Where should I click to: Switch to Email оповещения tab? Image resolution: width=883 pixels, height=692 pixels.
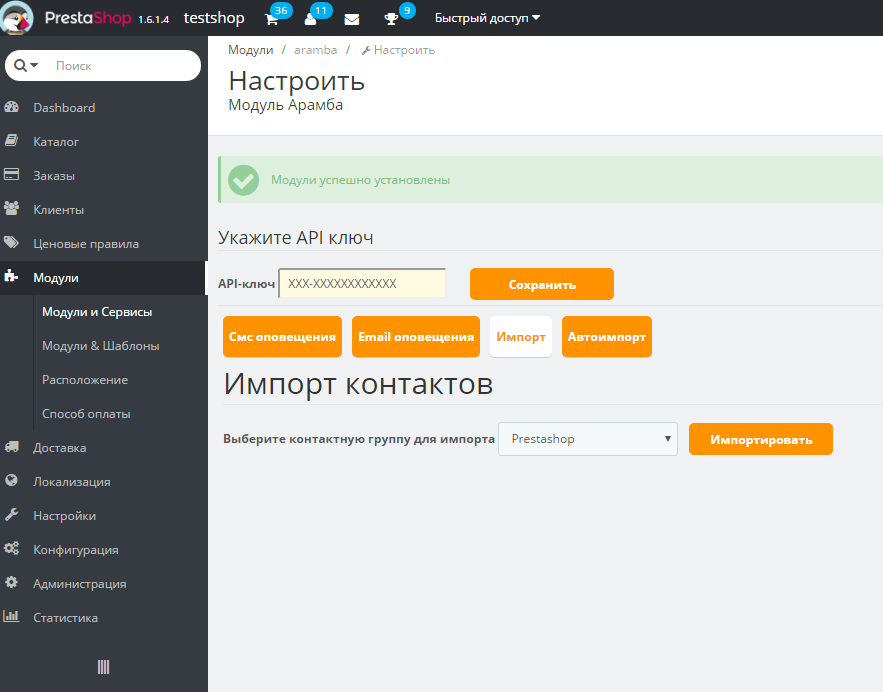pyautogui.click(x=416, y=337)
